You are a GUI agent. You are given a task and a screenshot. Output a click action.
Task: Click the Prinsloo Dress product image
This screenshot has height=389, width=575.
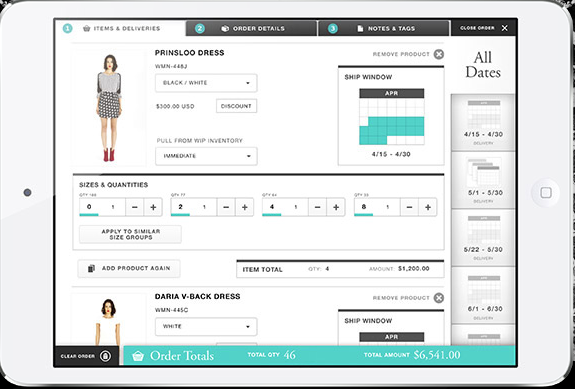pyautogui.click(x=109, y=108)
